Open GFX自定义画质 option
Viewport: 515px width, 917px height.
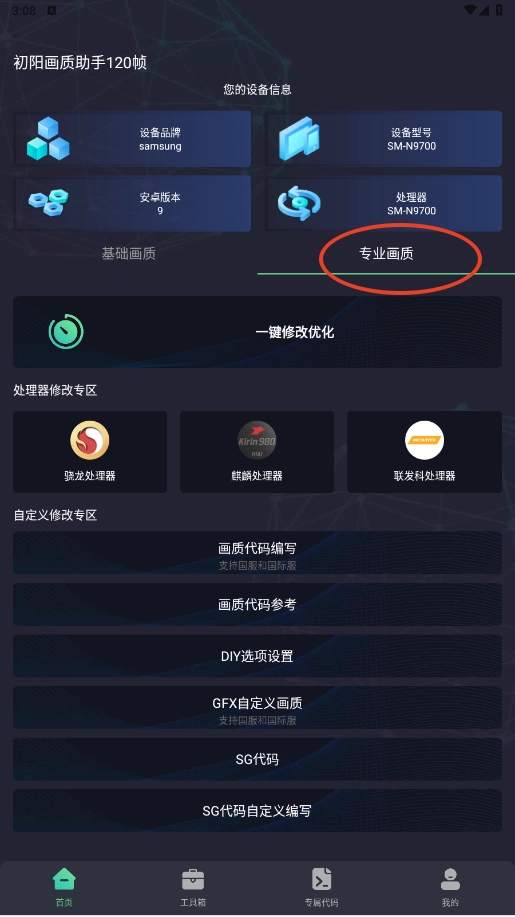point(257,708)
